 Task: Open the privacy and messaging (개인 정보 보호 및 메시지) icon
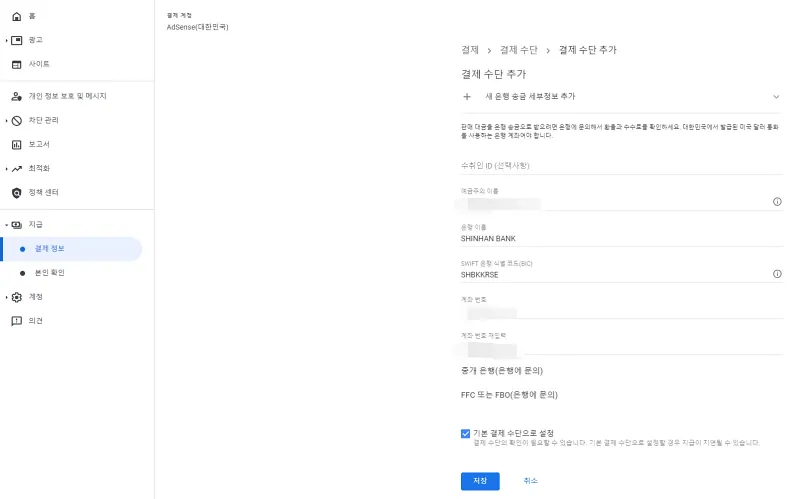point(16,96)
